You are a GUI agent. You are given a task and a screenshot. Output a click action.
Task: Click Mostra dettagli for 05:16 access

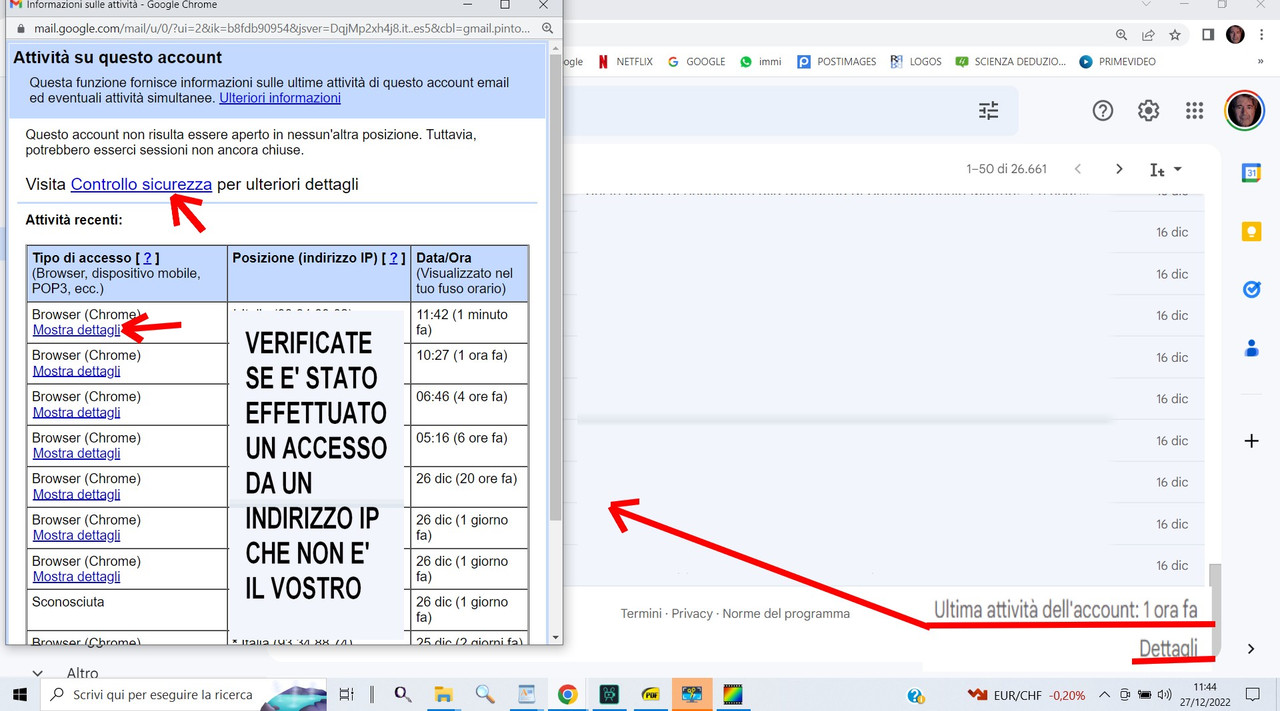76,453
